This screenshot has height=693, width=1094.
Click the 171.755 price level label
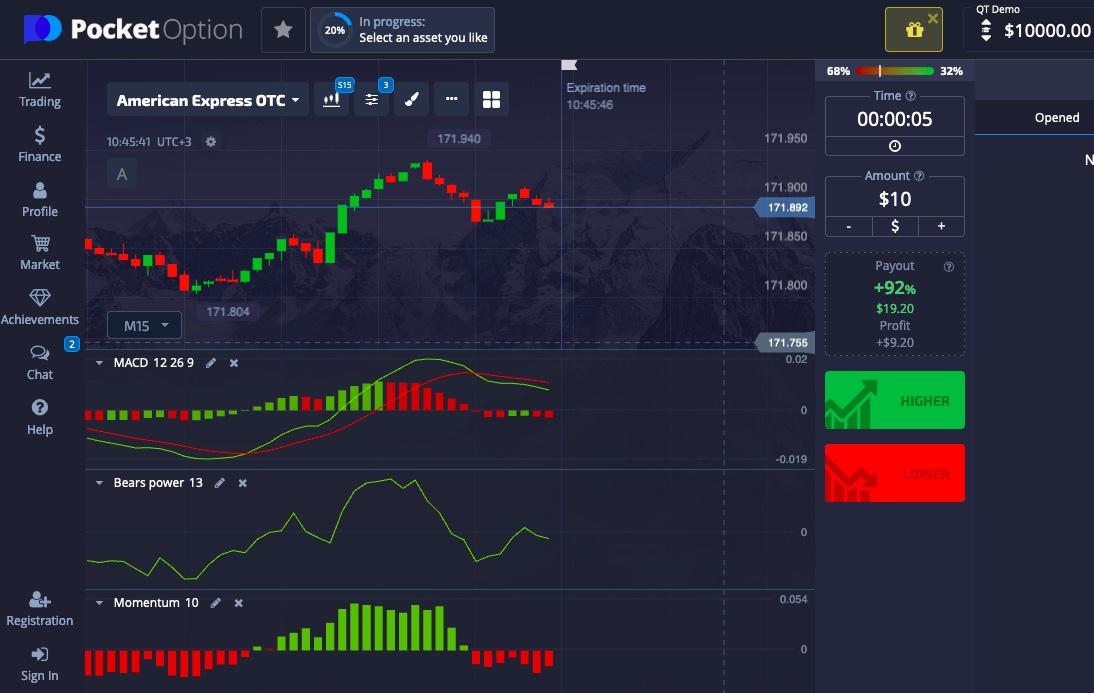pyautogui.click(x=786, y=343)
